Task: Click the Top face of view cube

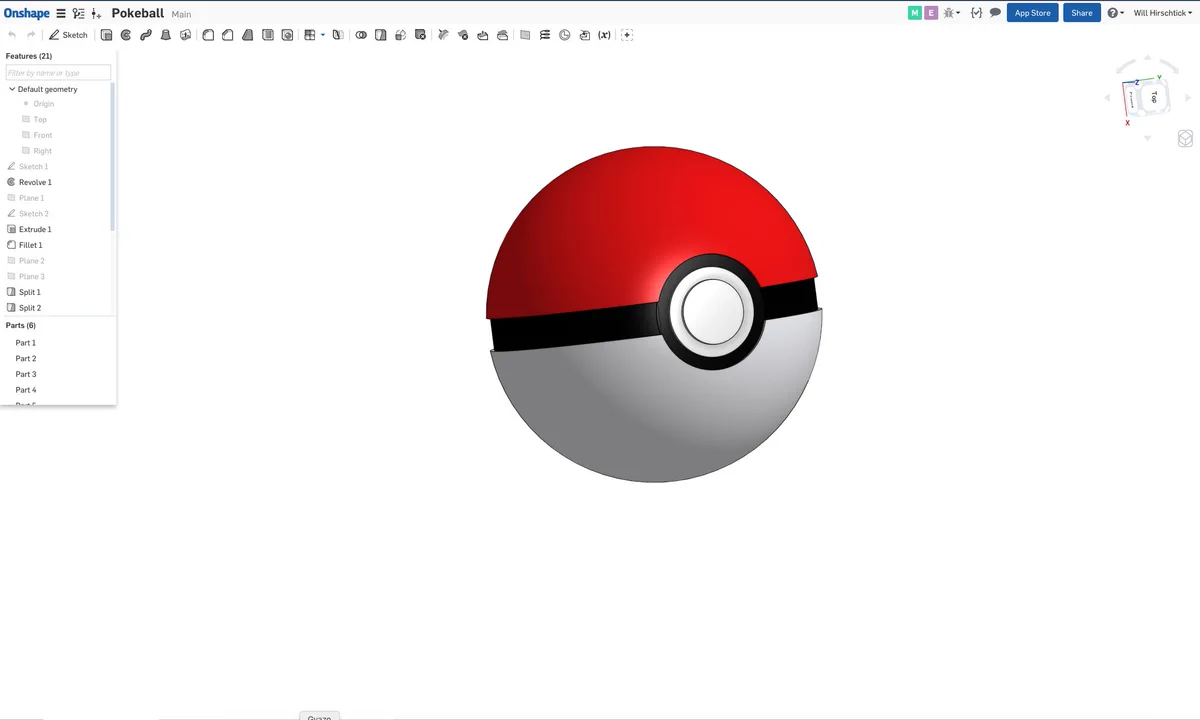Action: pos(1153,97)
